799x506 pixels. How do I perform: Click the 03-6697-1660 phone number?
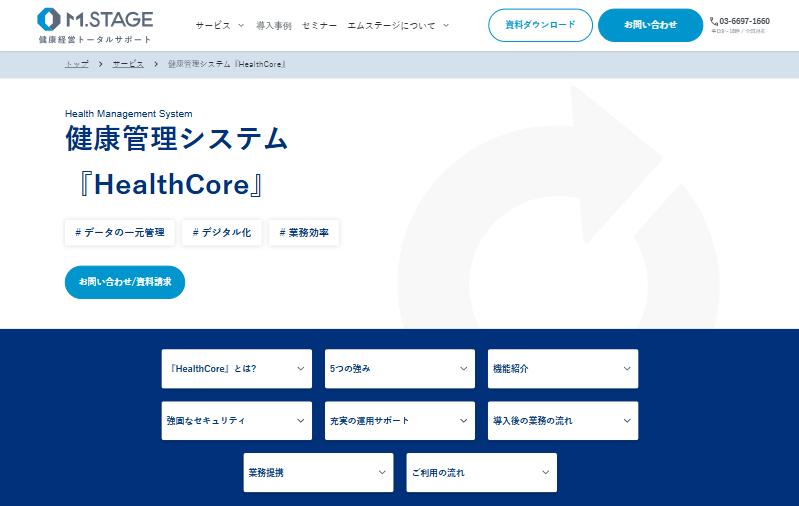point(744,21)
